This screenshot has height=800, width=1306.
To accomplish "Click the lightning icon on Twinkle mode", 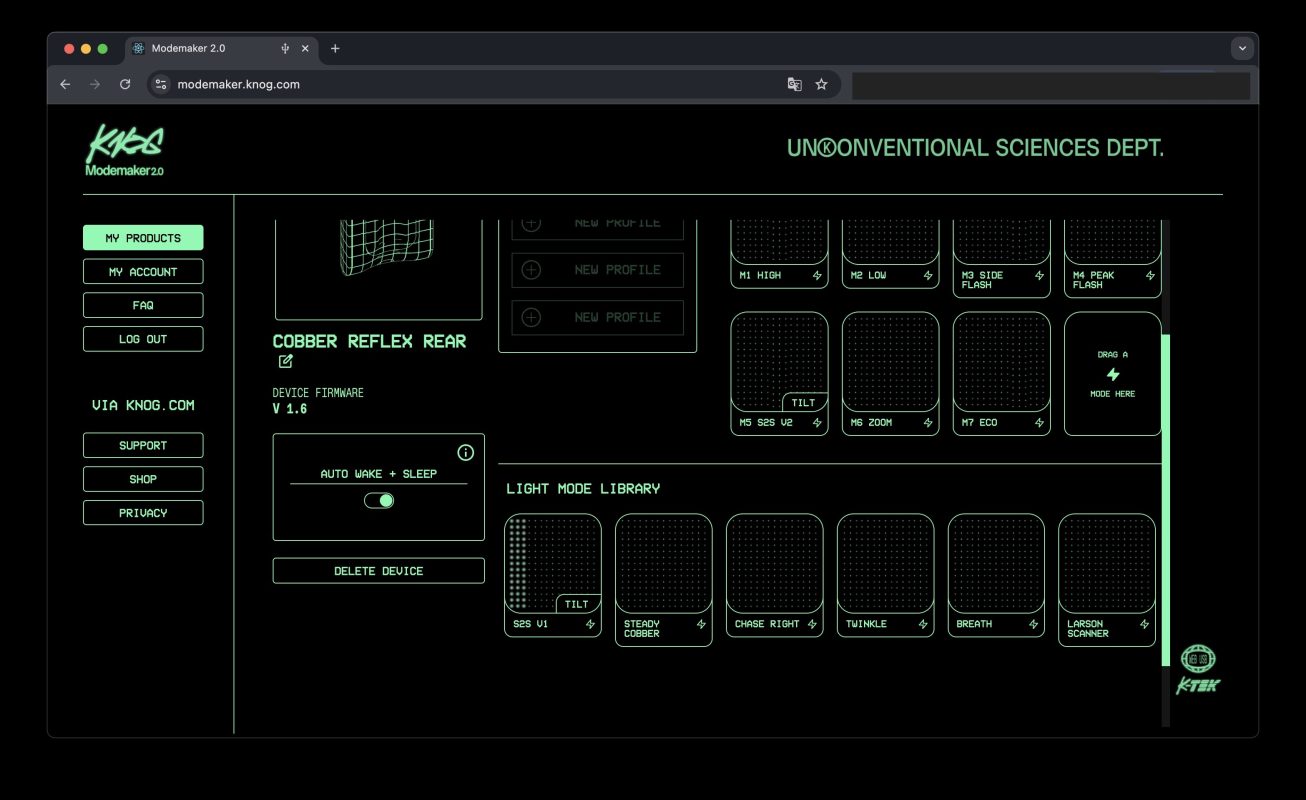I will 923,624.
